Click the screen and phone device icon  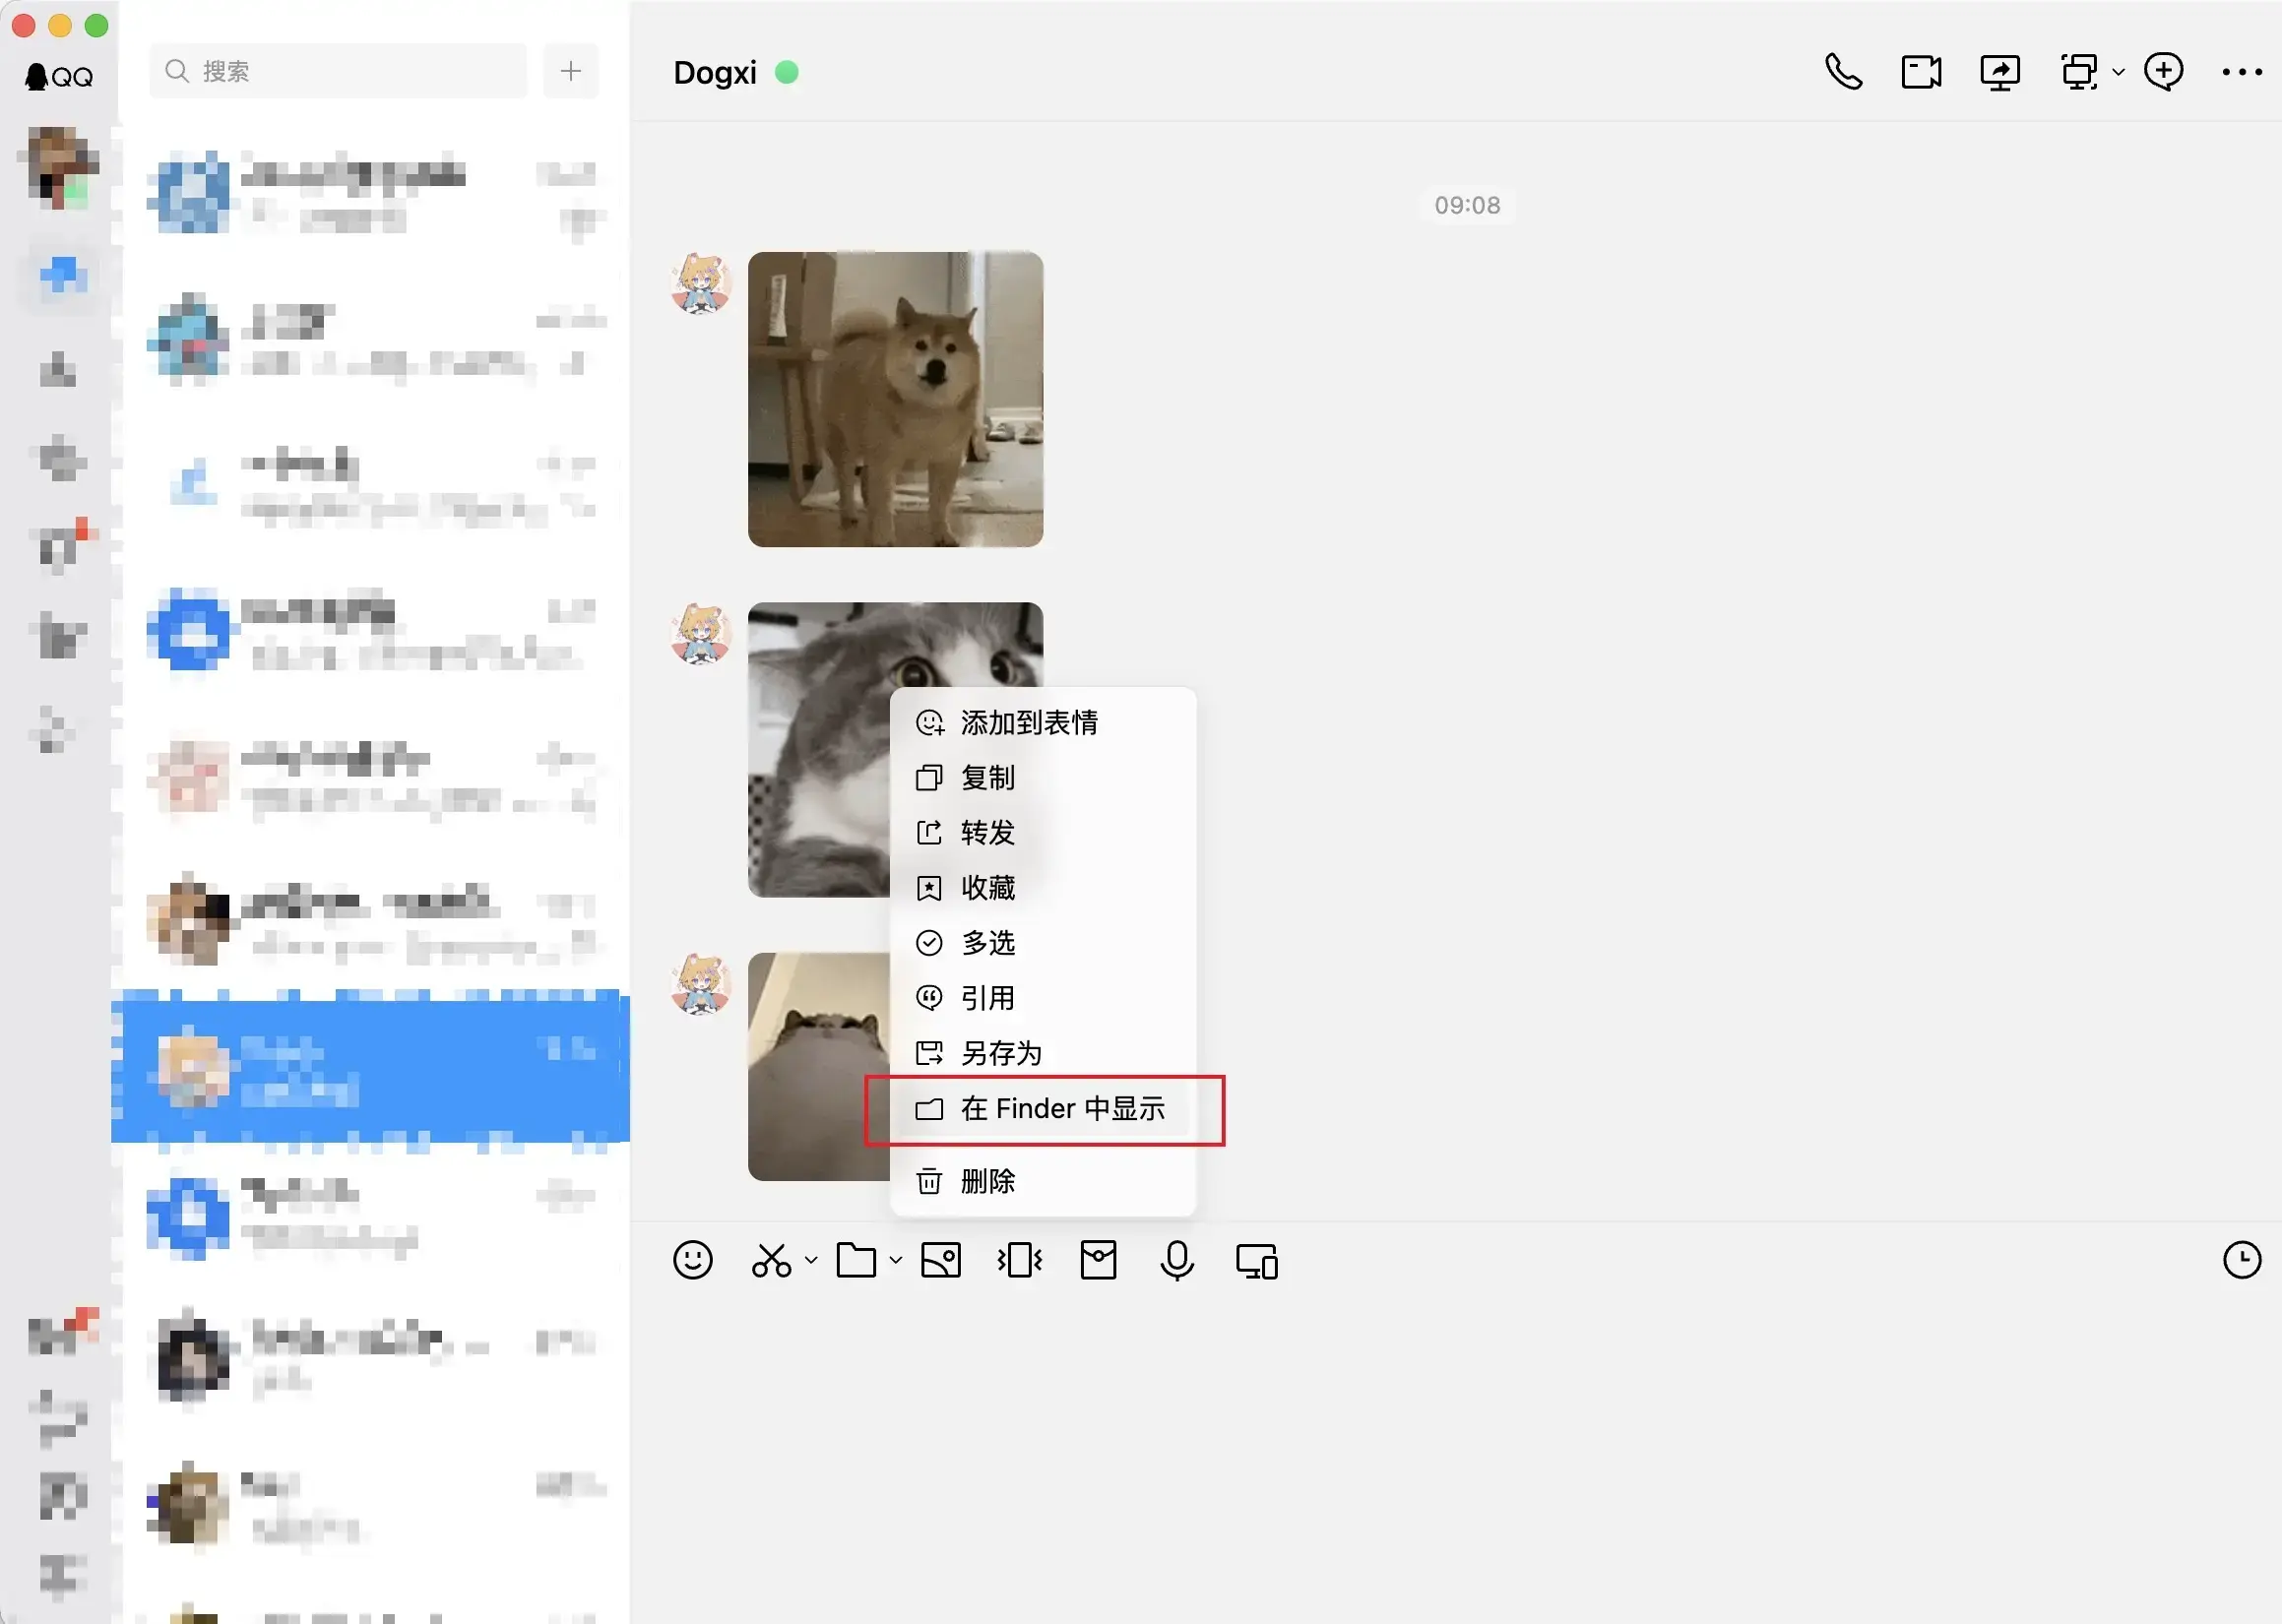pyautogui.click(x=1257, y=1261)
